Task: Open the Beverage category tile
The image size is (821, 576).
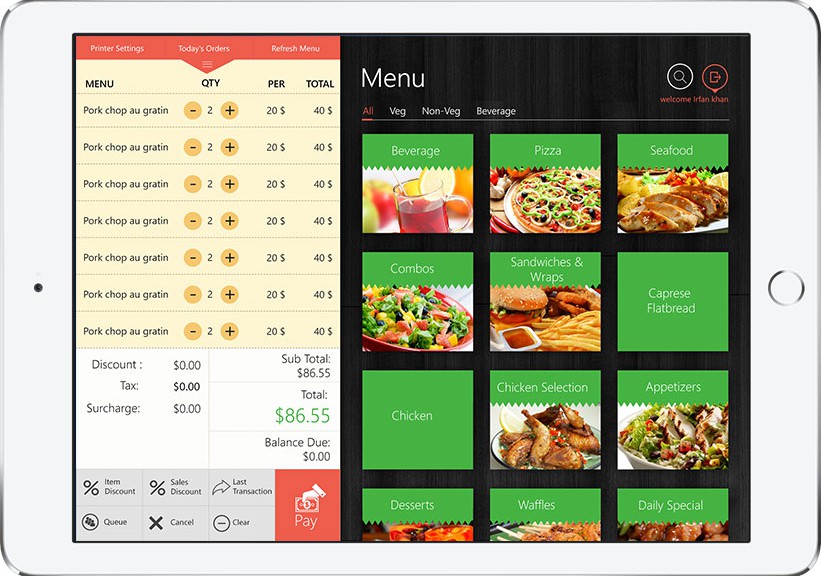Action: [x=418, y=184]
